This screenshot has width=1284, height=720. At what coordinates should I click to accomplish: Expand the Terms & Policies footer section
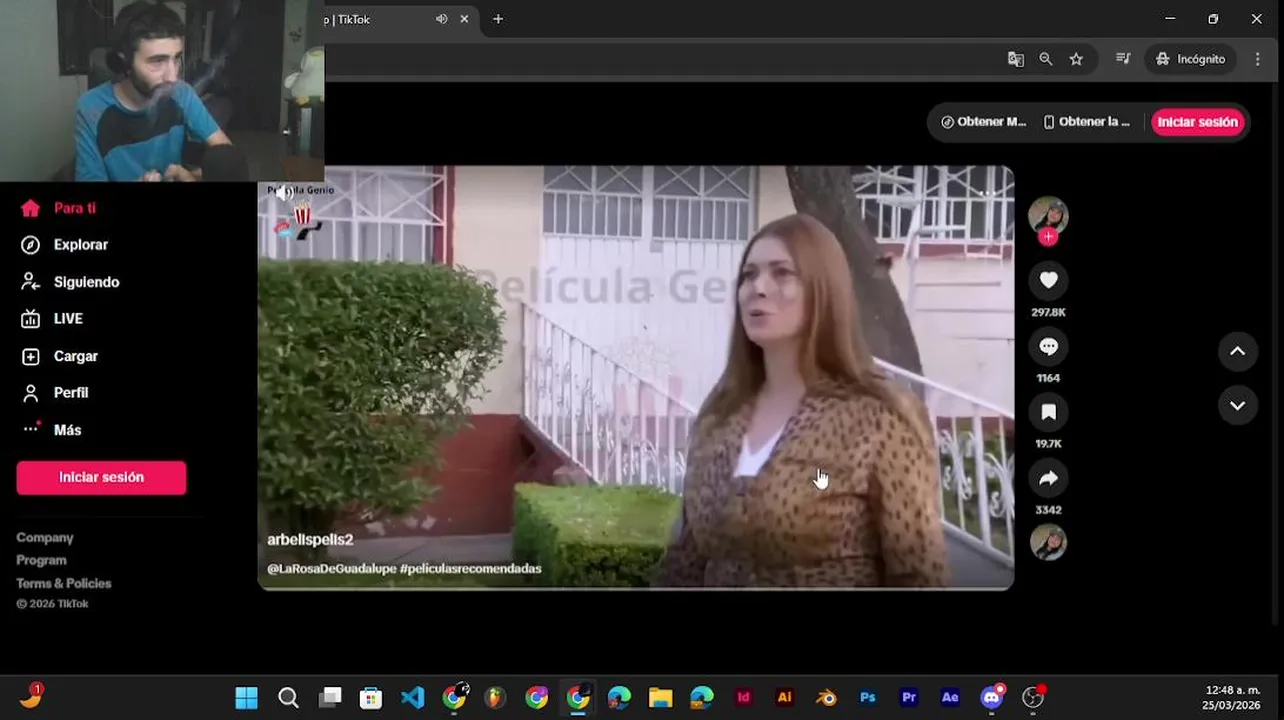[x=64, y=584]
